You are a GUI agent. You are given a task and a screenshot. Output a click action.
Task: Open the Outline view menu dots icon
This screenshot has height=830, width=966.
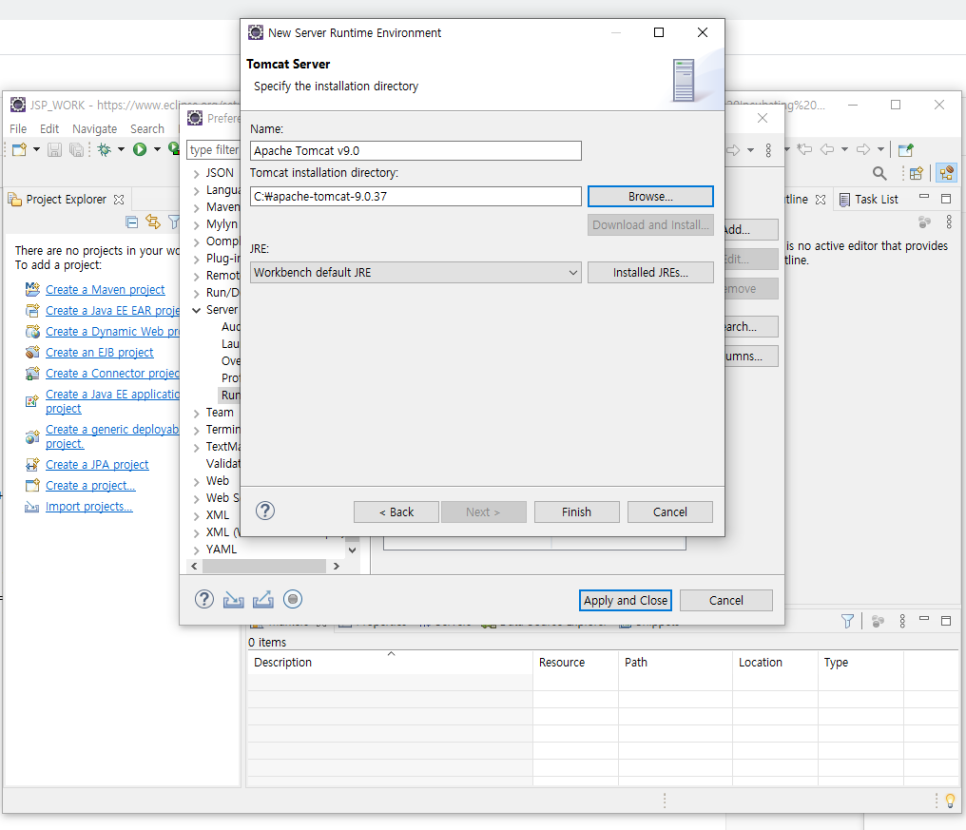(949, 222)
